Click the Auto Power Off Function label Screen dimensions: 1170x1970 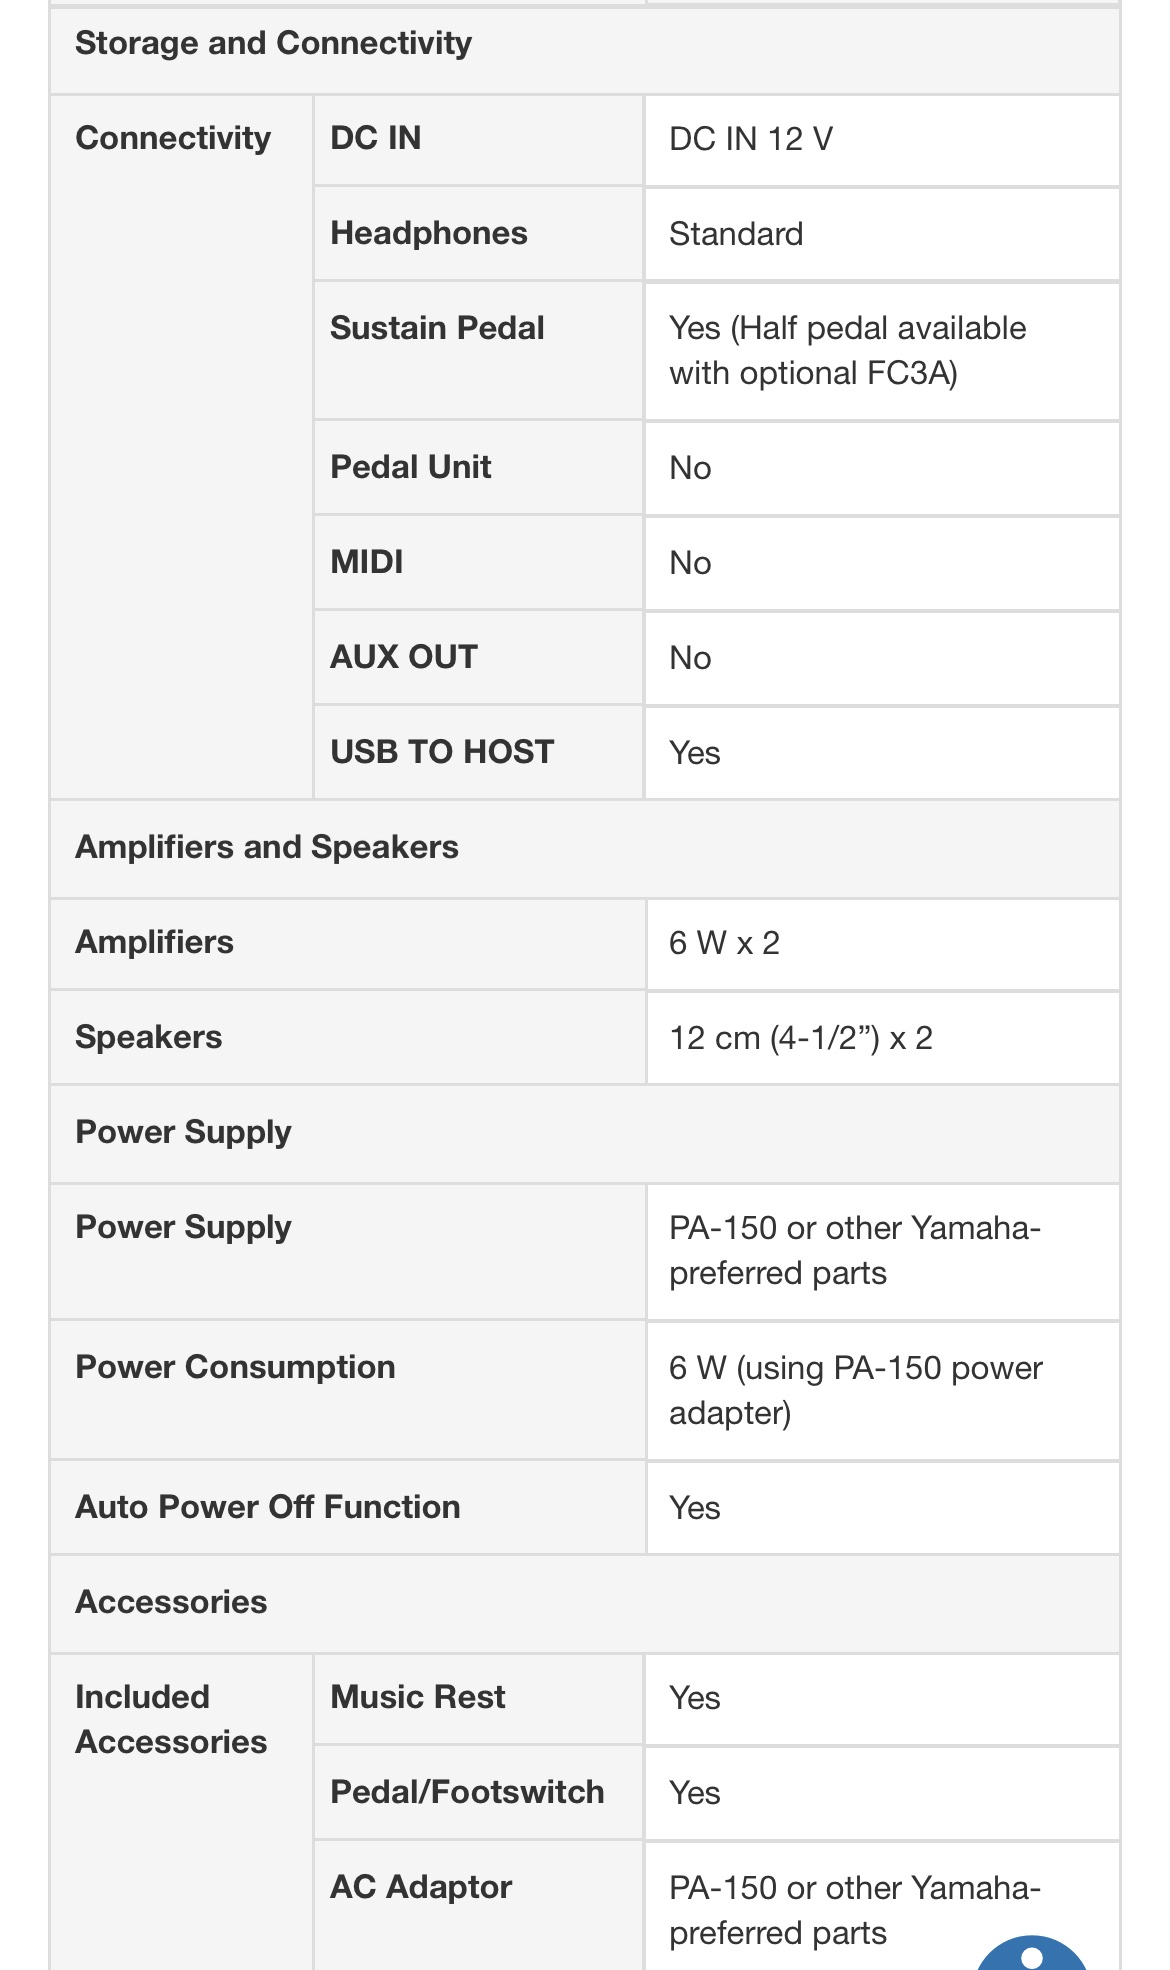pos(268,1507)
